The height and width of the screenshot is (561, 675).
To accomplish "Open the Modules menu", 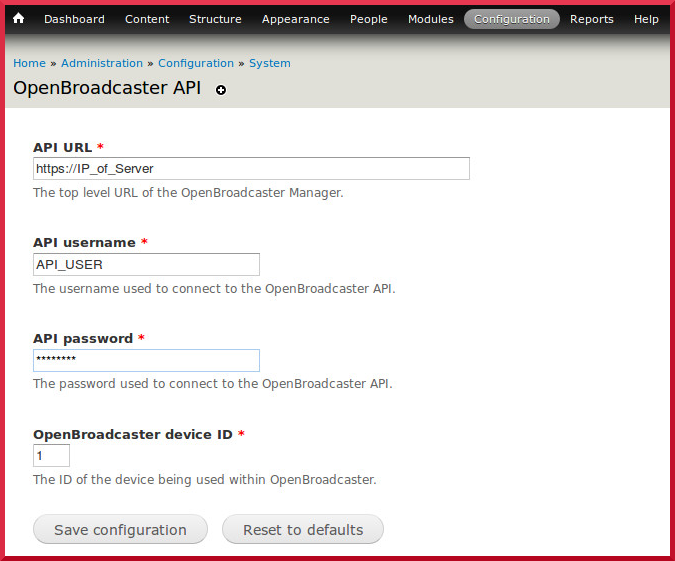I will [x=430, y=19].
